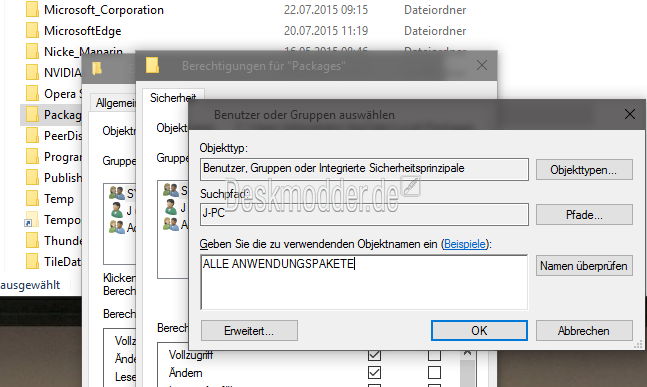Open the Beispiele link

465,244
